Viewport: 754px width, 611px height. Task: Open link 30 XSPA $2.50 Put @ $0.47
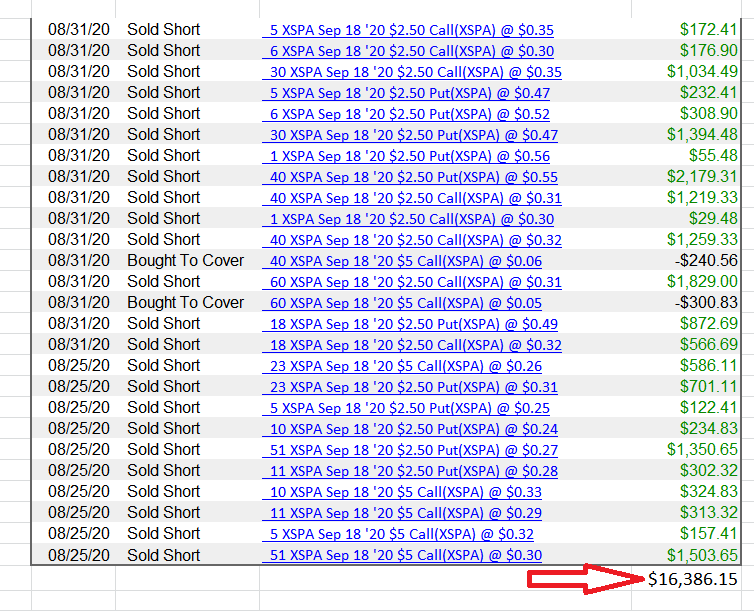pyautogui.click(x=410, y=135)
